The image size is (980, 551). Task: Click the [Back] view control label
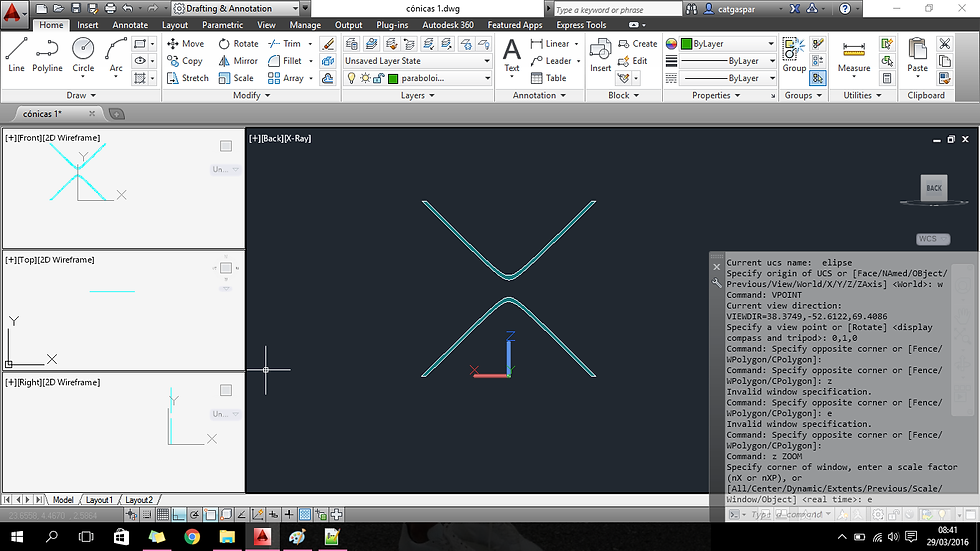(x=272, y=139)
